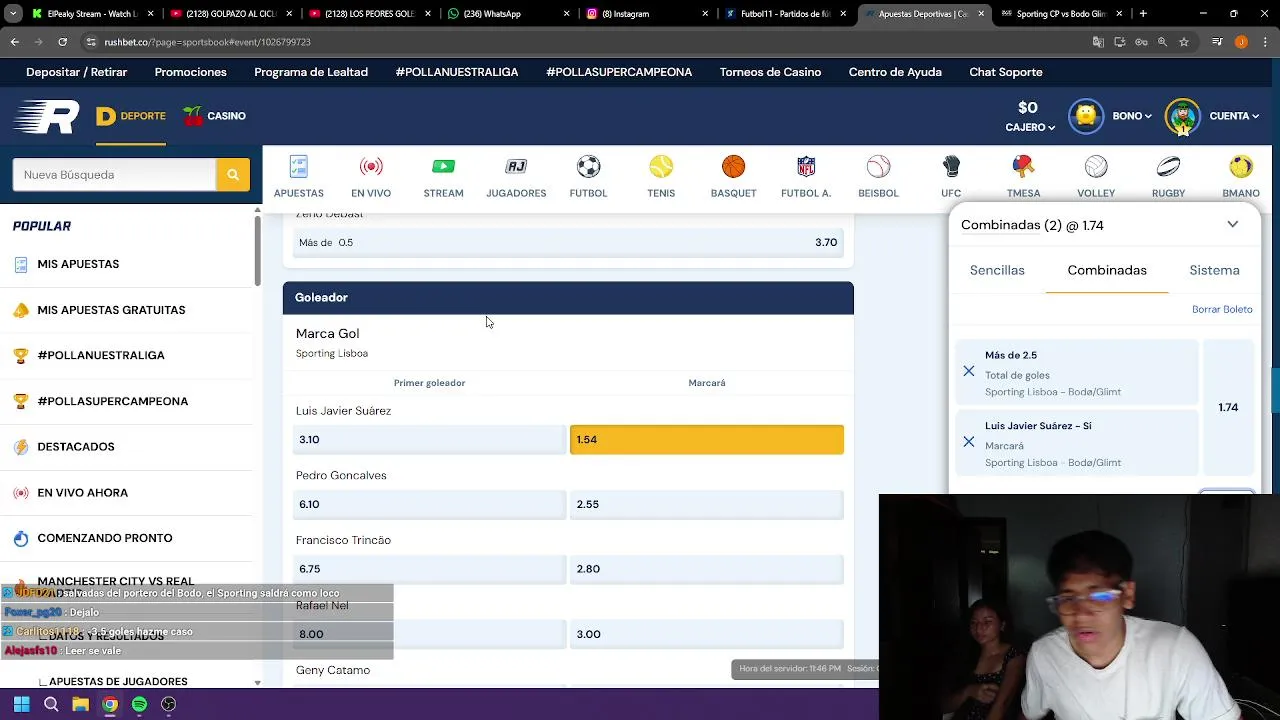Open Chat Soporte link
Image resolution: width=1280 pixels, height=720 pixels.
[1006, 72]
